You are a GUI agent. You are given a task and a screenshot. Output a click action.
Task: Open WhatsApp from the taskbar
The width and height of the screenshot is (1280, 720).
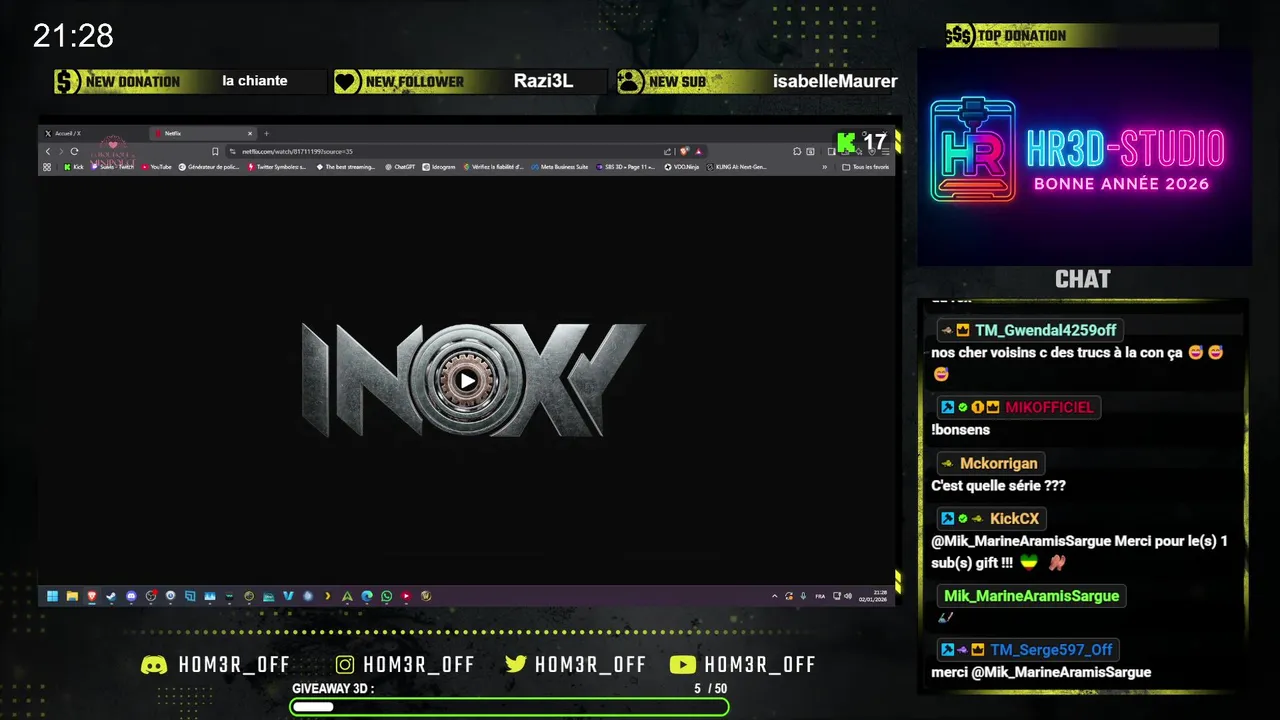386,596
